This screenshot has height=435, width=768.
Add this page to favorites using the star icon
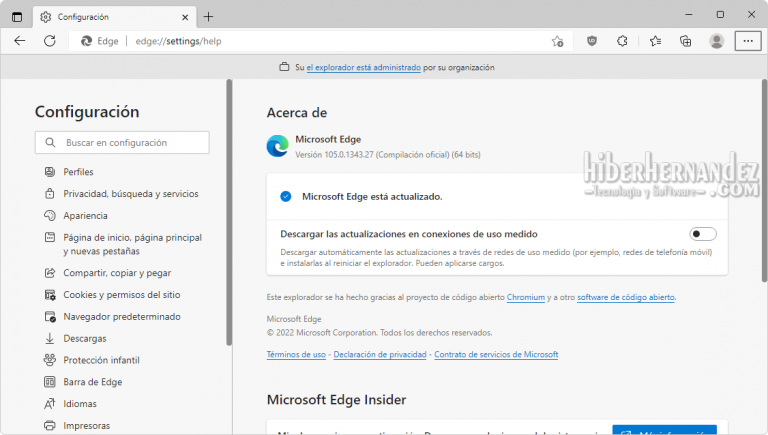pyautogui.click(x=558, y=41)
